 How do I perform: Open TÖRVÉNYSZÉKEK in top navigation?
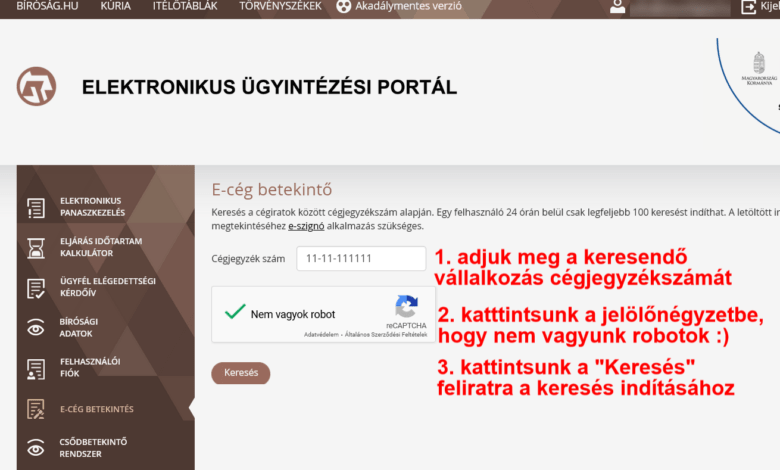pyautogui.click(x=281, y=6)
